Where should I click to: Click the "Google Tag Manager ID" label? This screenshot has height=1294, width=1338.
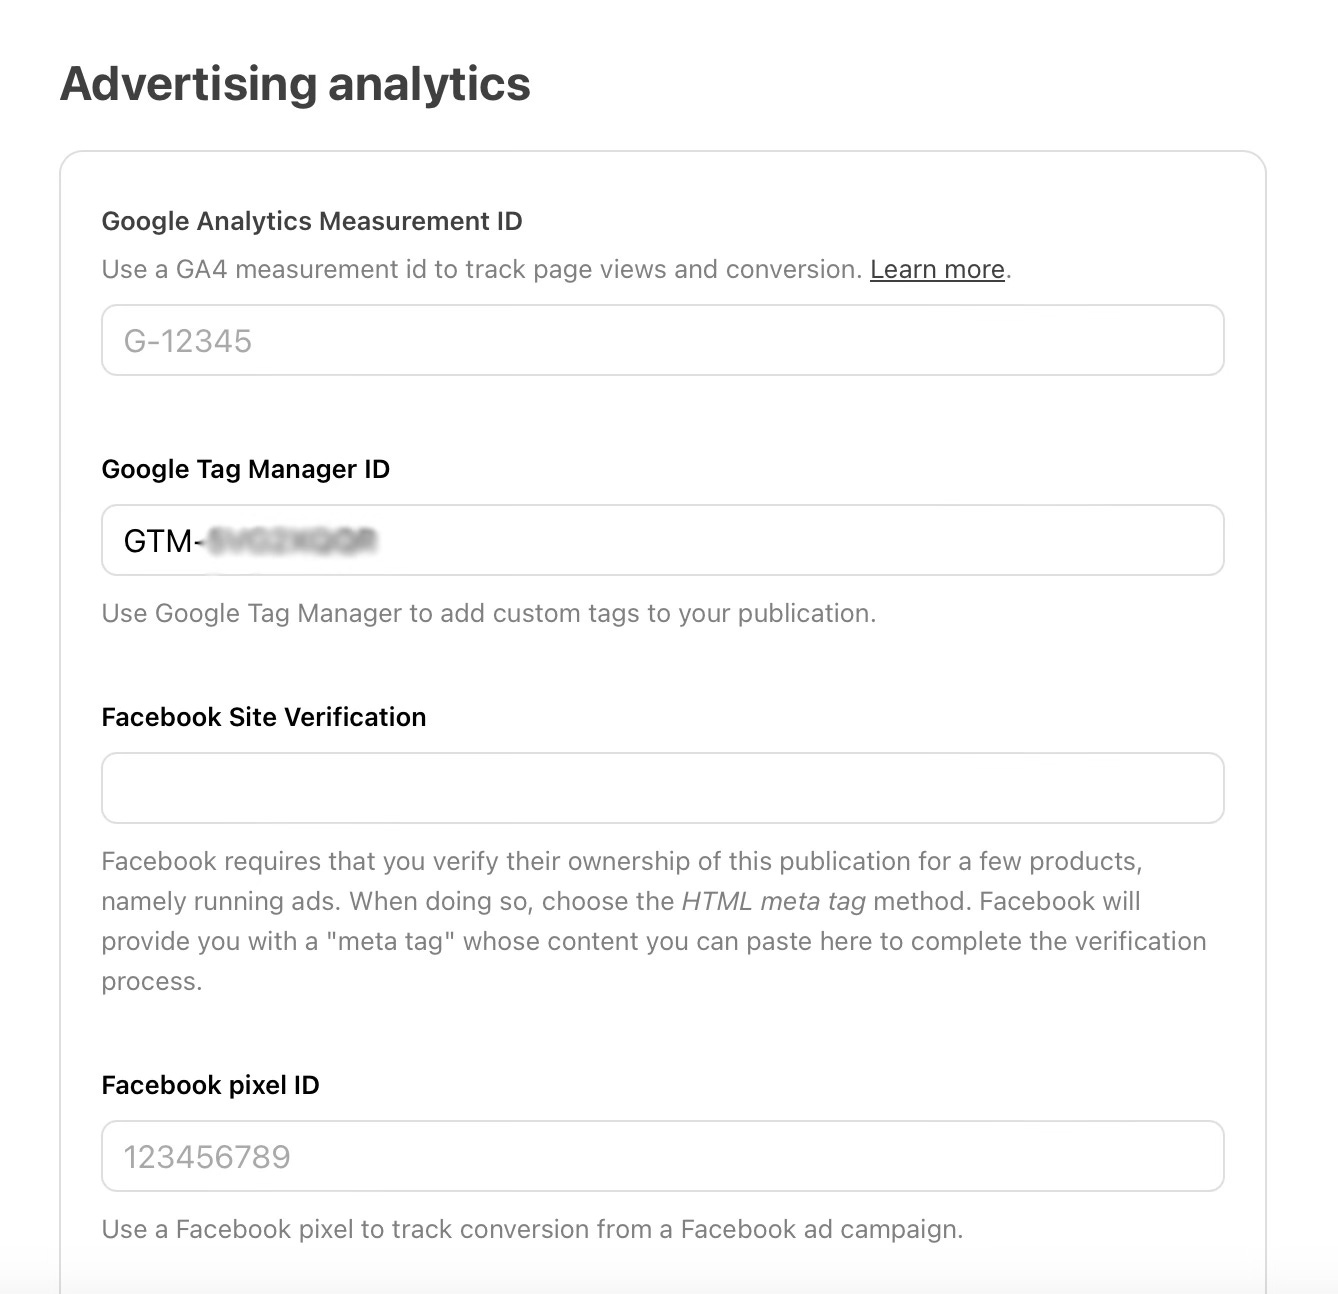[x=245, y=468]
